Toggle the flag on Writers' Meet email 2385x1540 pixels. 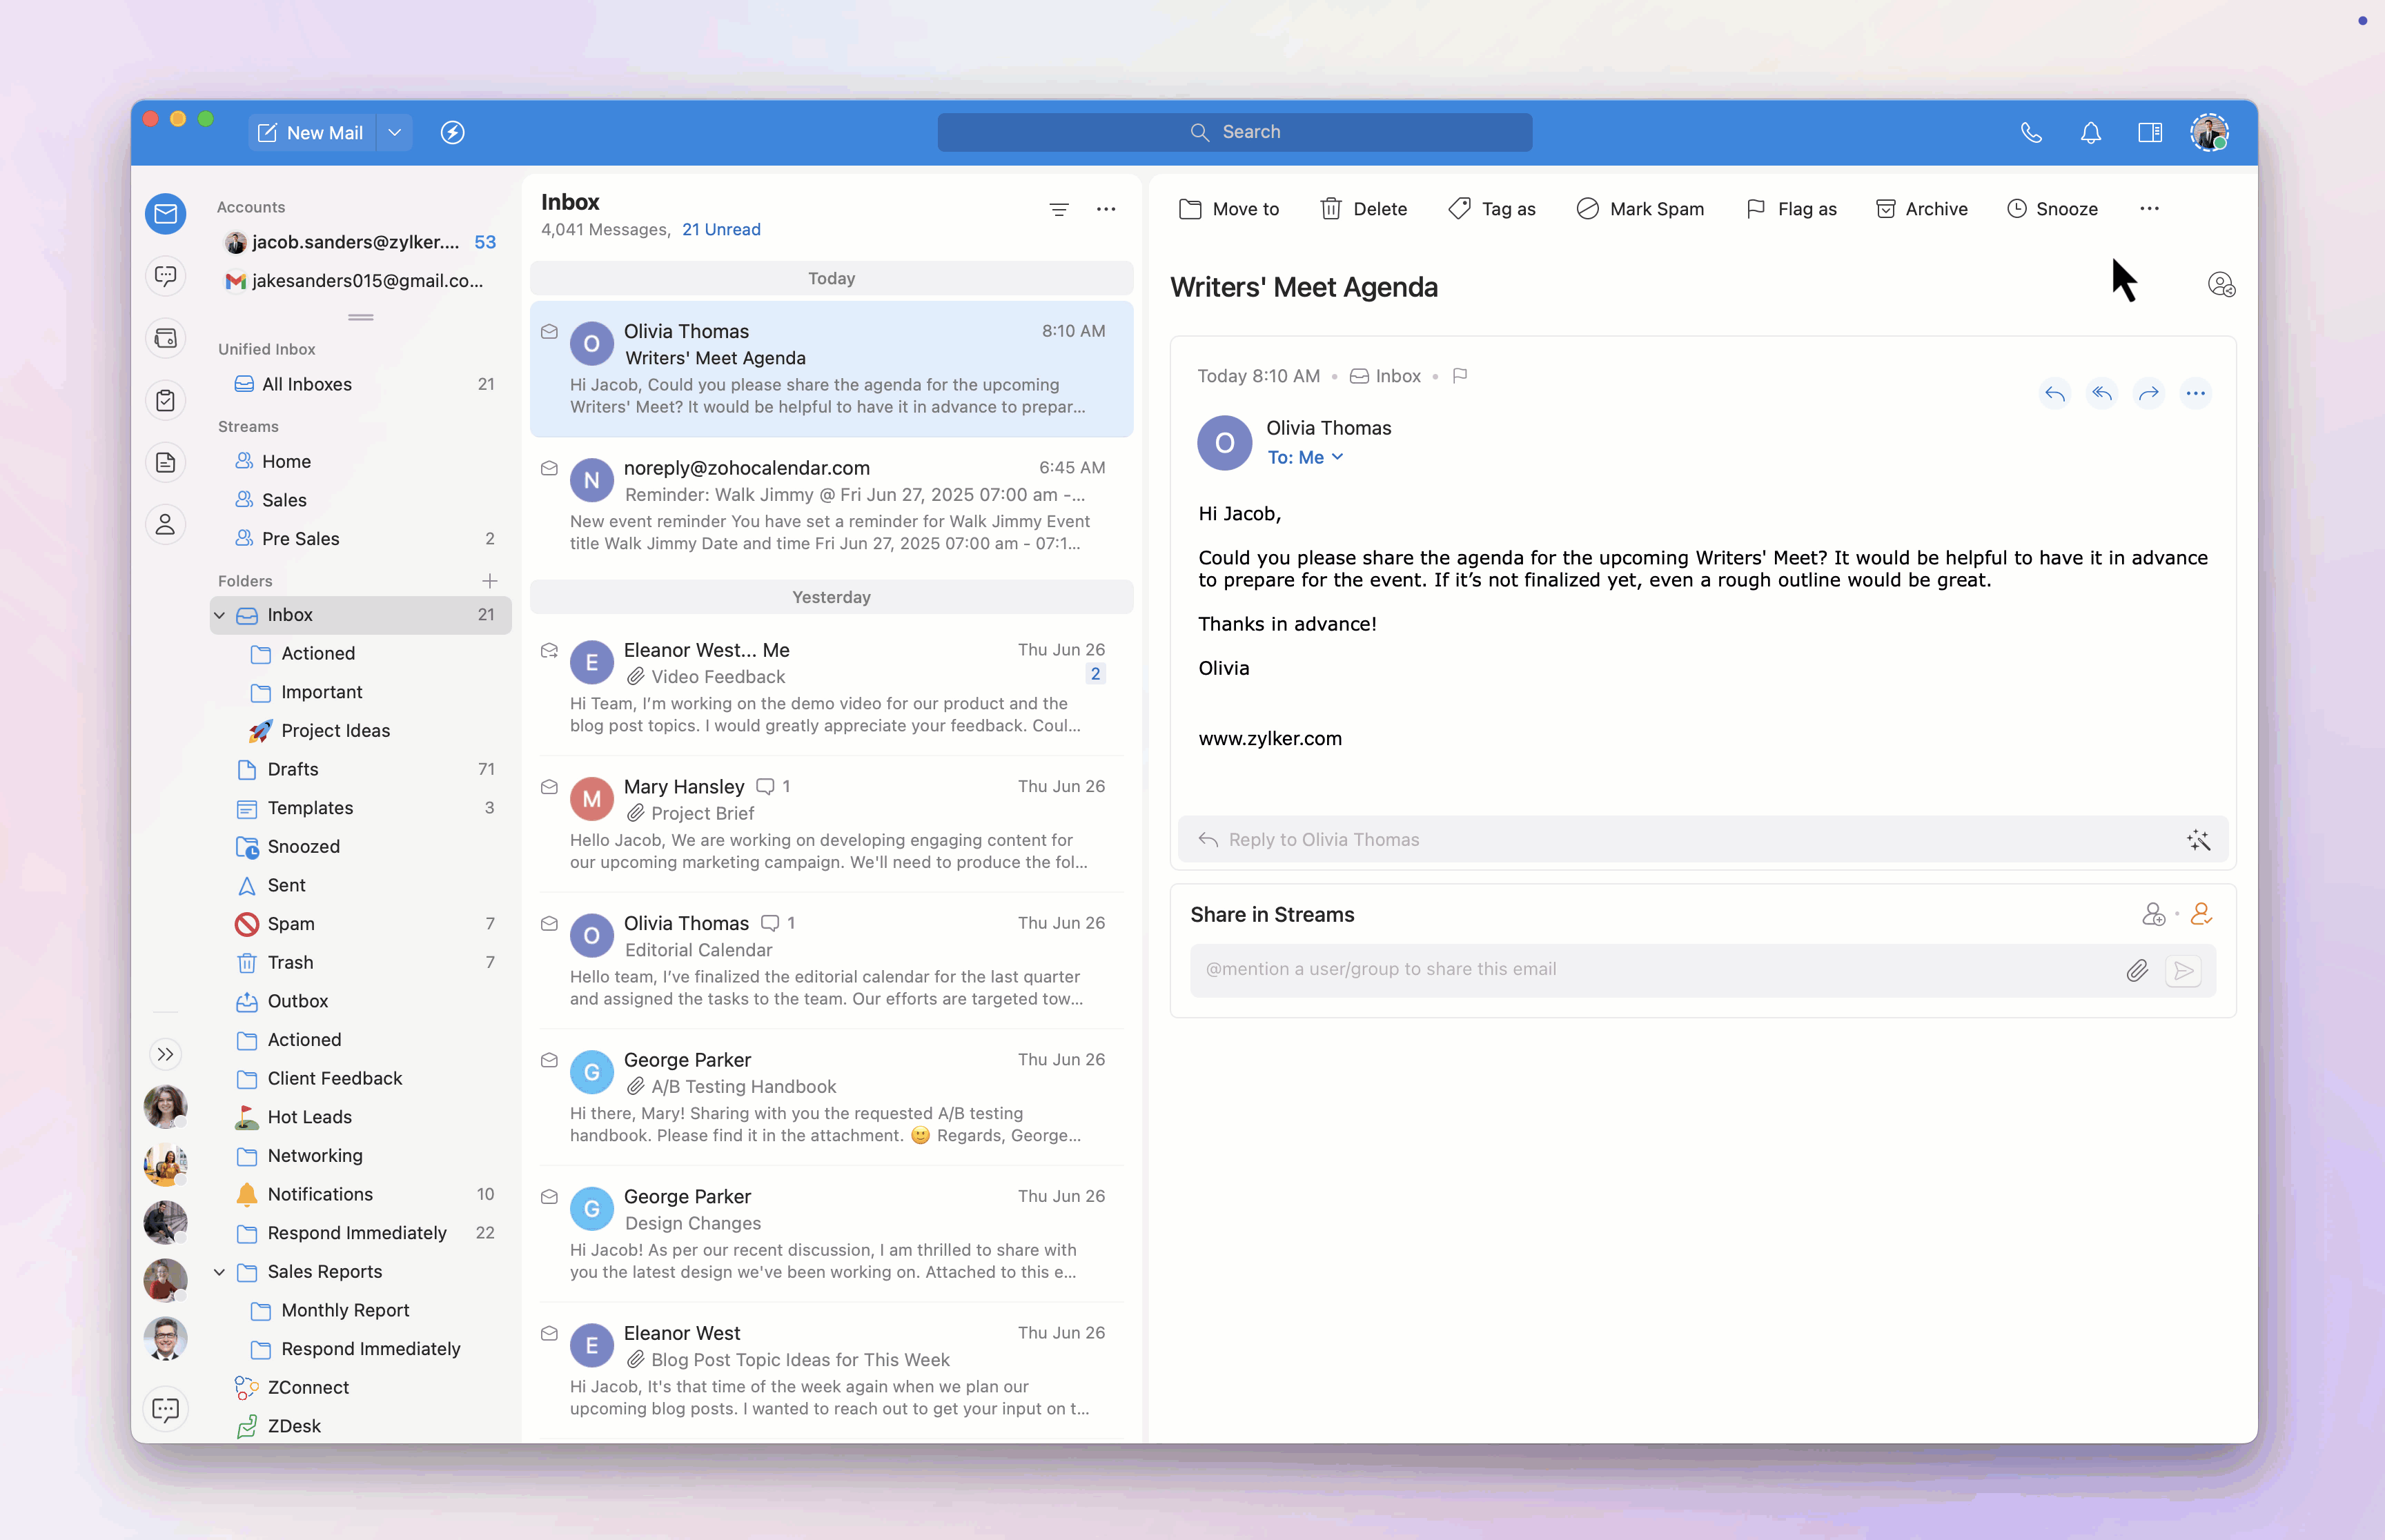point(1460,376)
